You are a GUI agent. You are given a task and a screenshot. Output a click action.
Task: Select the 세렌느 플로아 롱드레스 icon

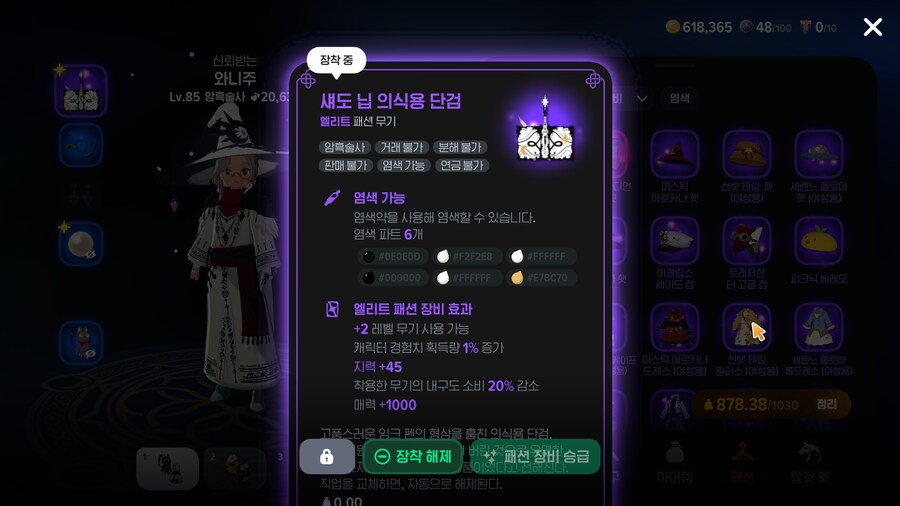point(818,327)
